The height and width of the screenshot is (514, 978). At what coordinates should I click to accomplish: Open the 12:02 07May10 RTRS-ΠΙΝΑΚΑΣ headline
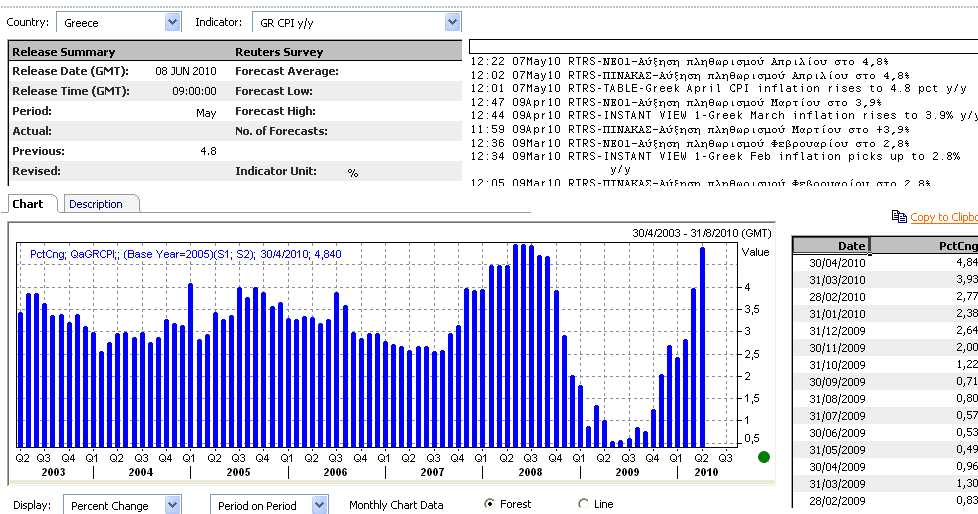[x=689, y=75]
